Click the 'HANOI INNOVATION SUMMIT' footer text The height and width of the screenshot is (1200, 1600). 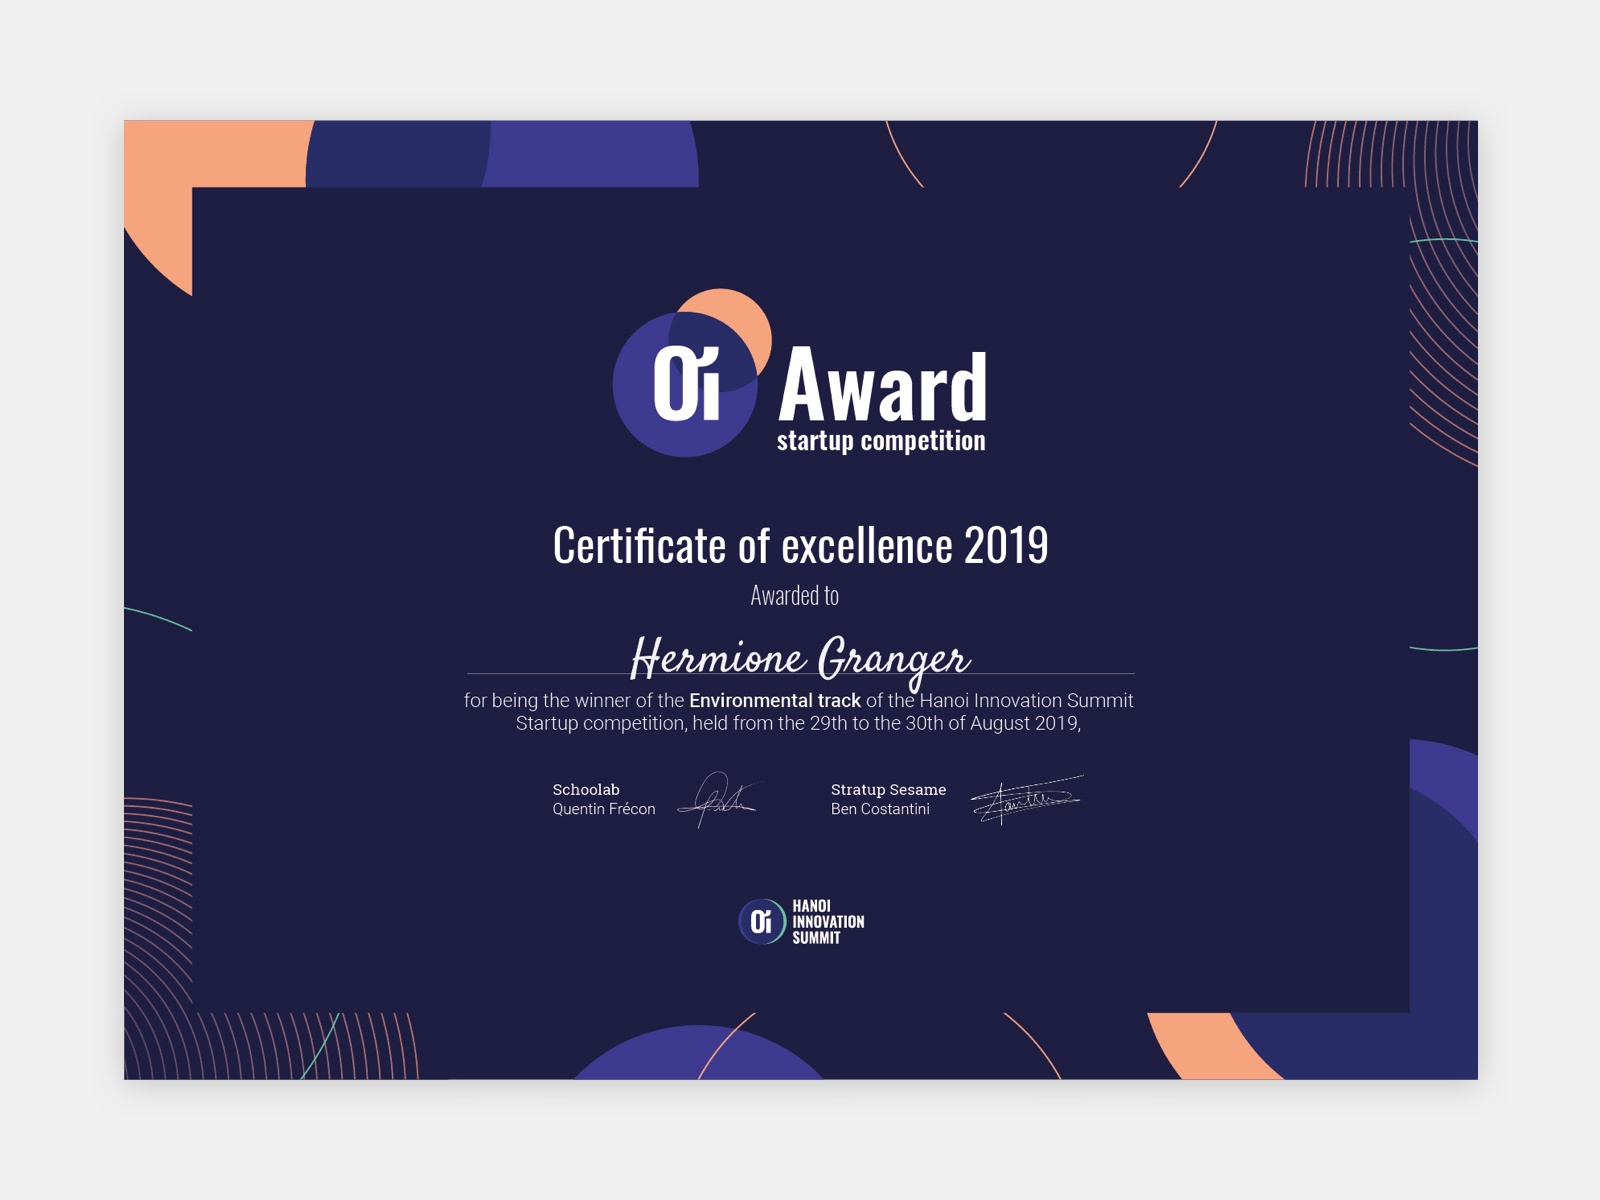(x=828, y=922)
